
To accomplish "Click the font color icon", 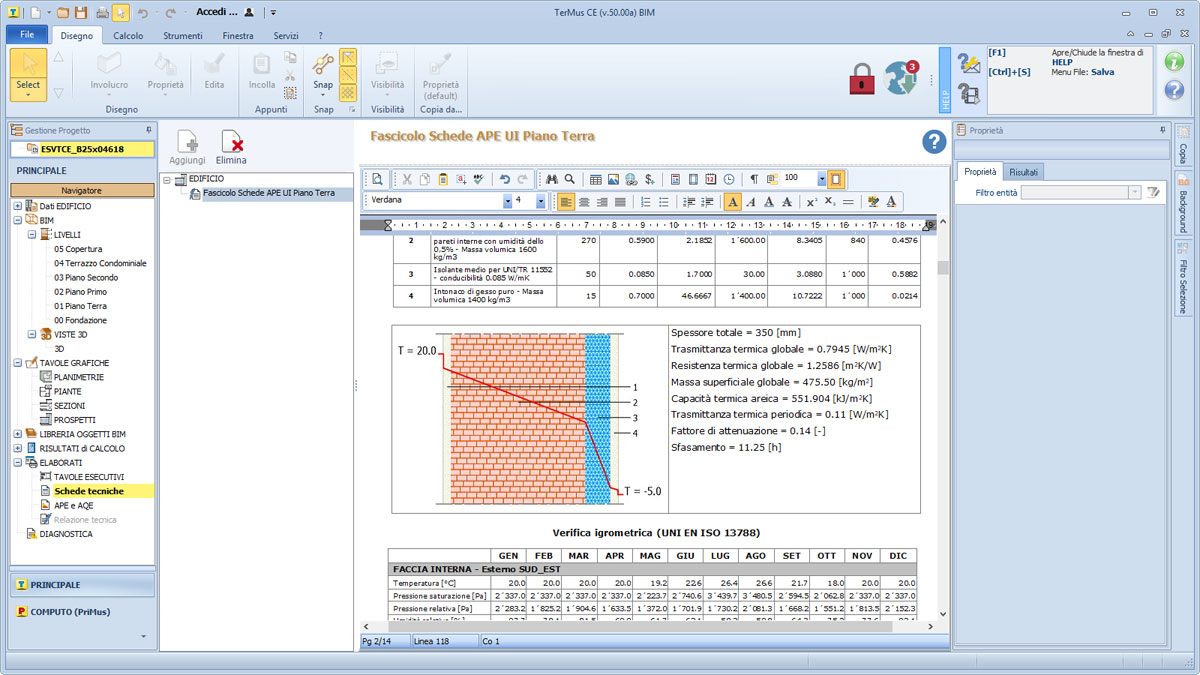I will 891,201.
